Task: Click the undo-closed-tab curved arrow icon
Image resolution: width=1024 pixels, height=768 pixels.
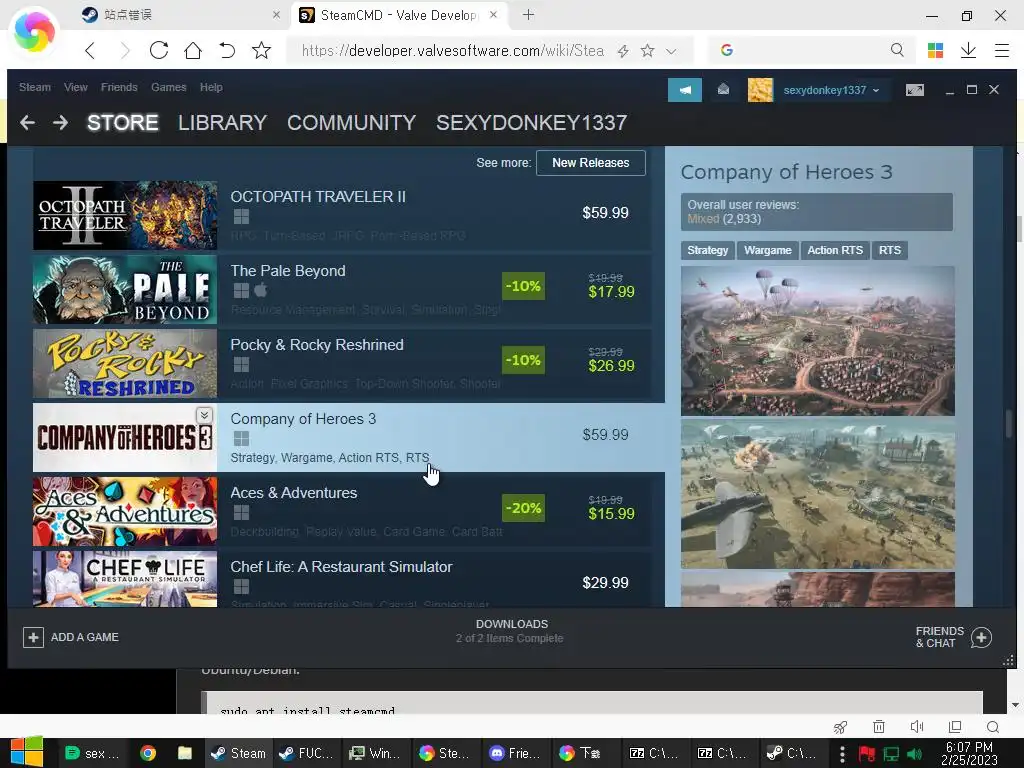Action: 227,50
